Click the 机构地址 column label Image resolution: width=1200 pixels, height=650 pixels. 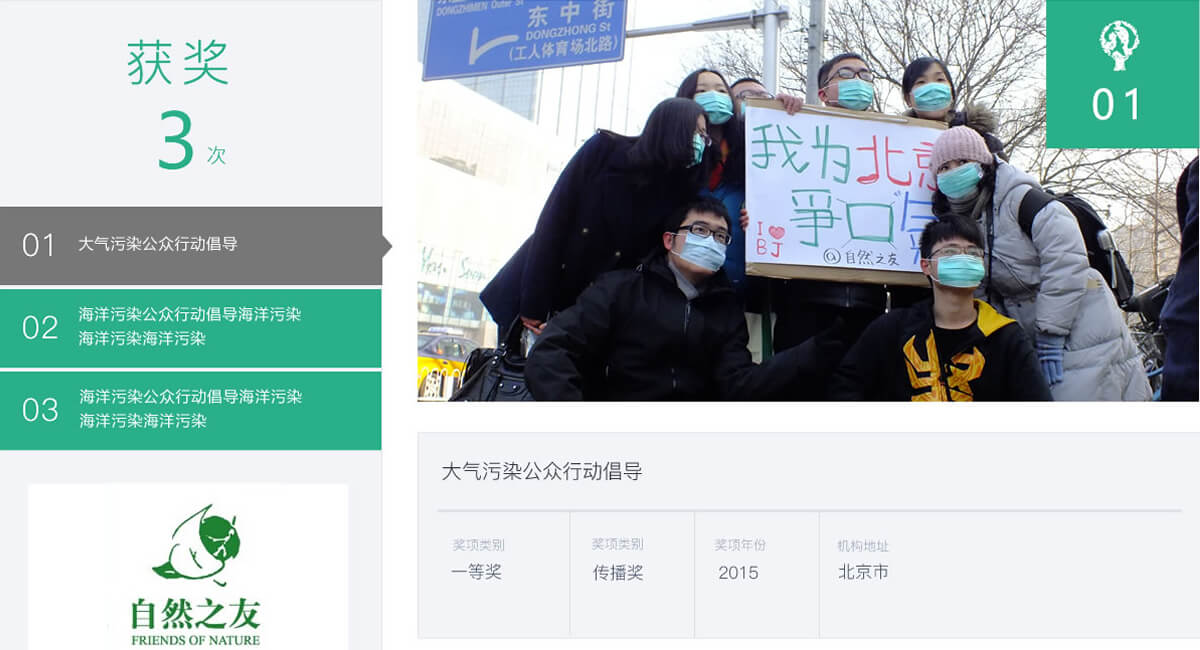tap(863, 546)
